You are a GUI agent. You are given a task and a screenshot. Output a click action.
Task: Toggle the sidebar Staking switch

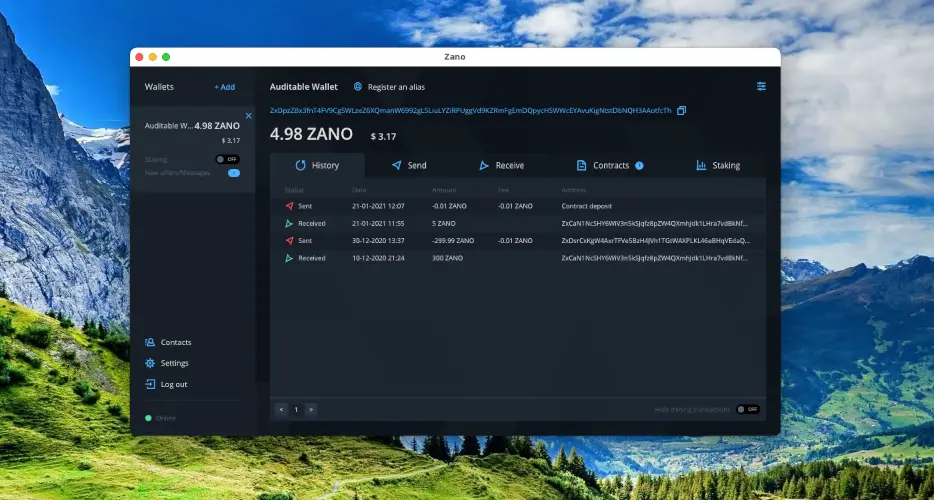pyautogui.click(x=228, y=159)
